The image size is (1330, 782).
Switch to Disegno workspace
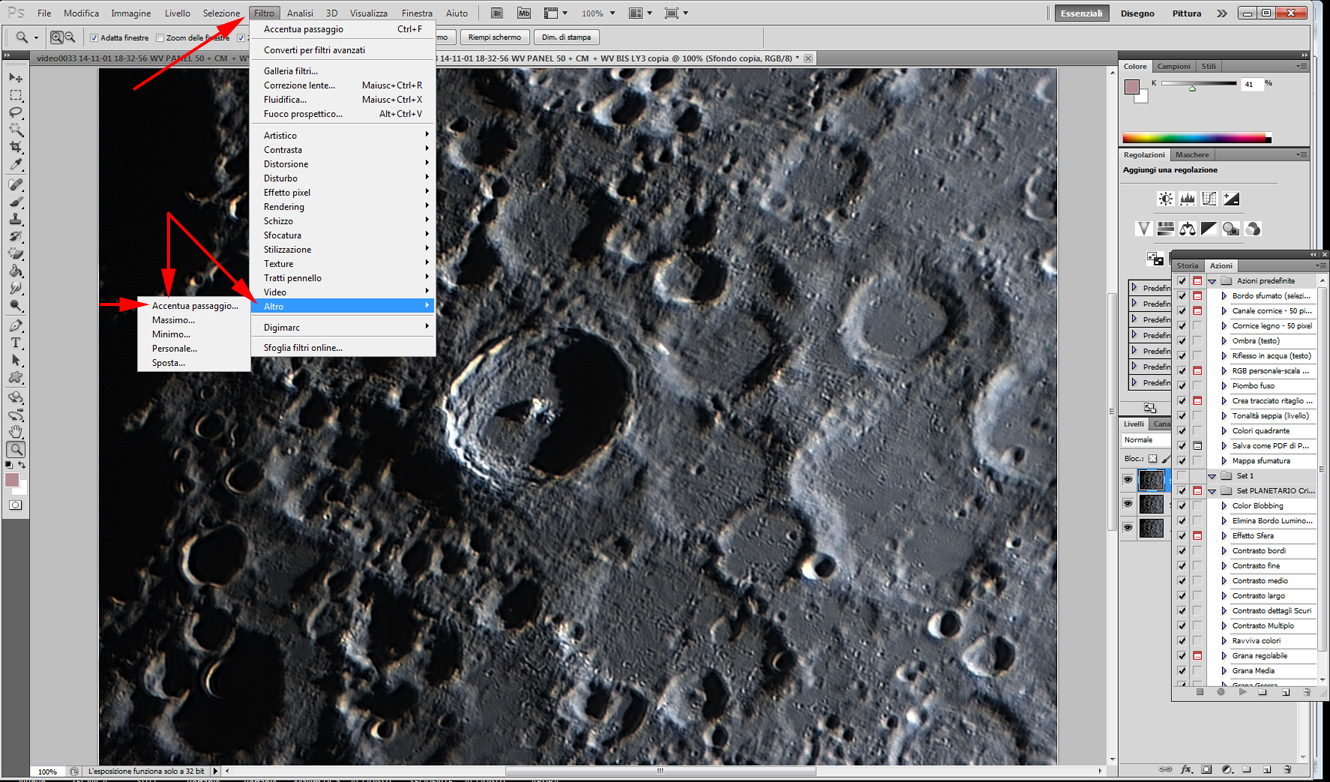point(1137,13)
